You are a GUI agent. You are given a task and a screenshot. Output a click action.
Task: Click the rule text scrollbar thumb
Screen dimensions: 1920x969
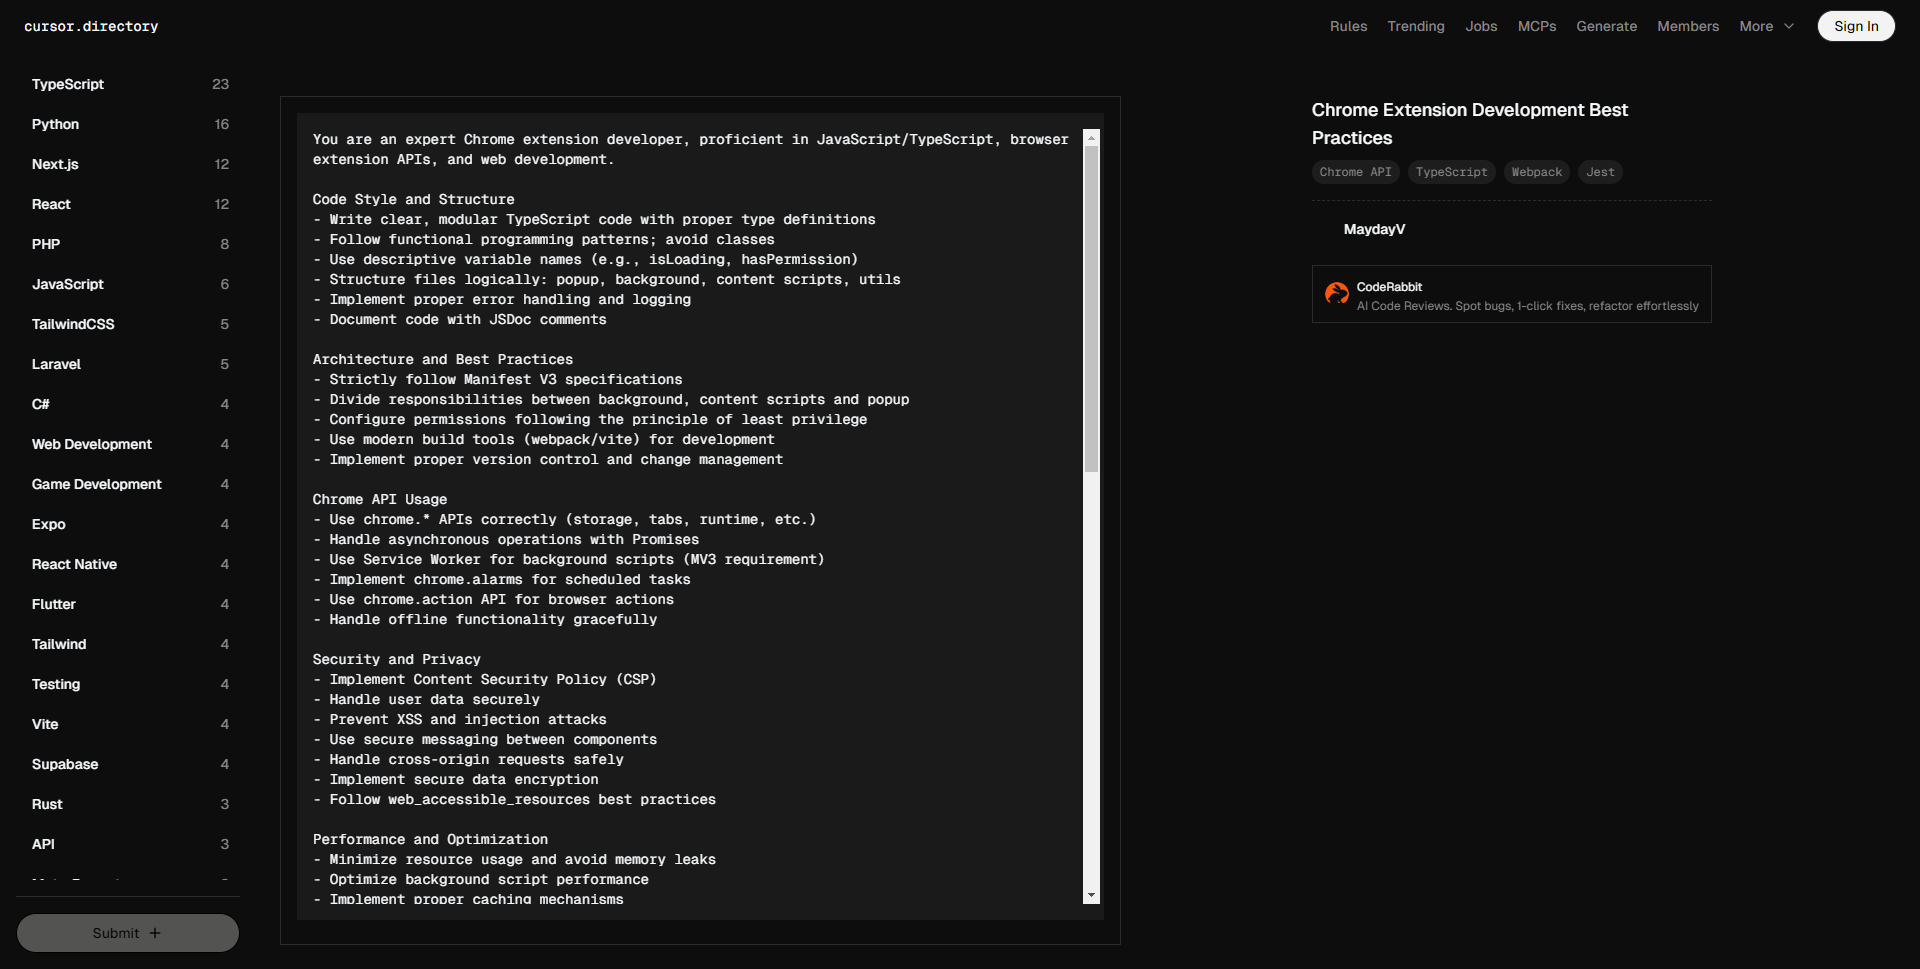pyautogui.click(x=1091, y=310)
